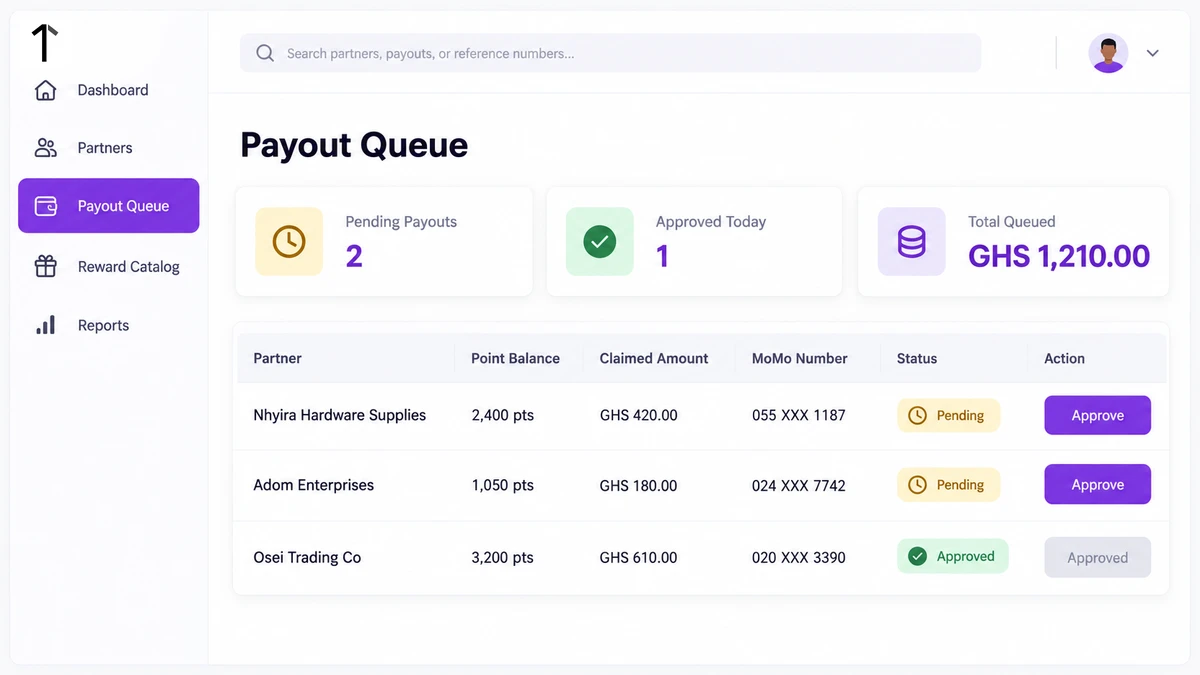Approve Adom Enterprises payout
This screenshot has width=1200, height=675.
pos(1097,484)
